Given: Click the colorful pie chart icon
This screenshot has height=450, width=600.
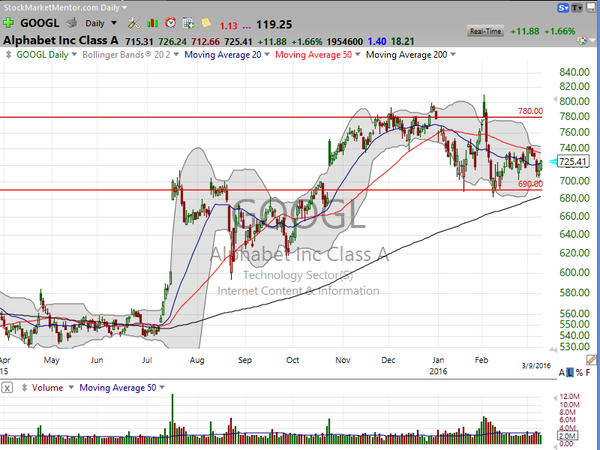Looking at the screenshot, I should 582,40.
